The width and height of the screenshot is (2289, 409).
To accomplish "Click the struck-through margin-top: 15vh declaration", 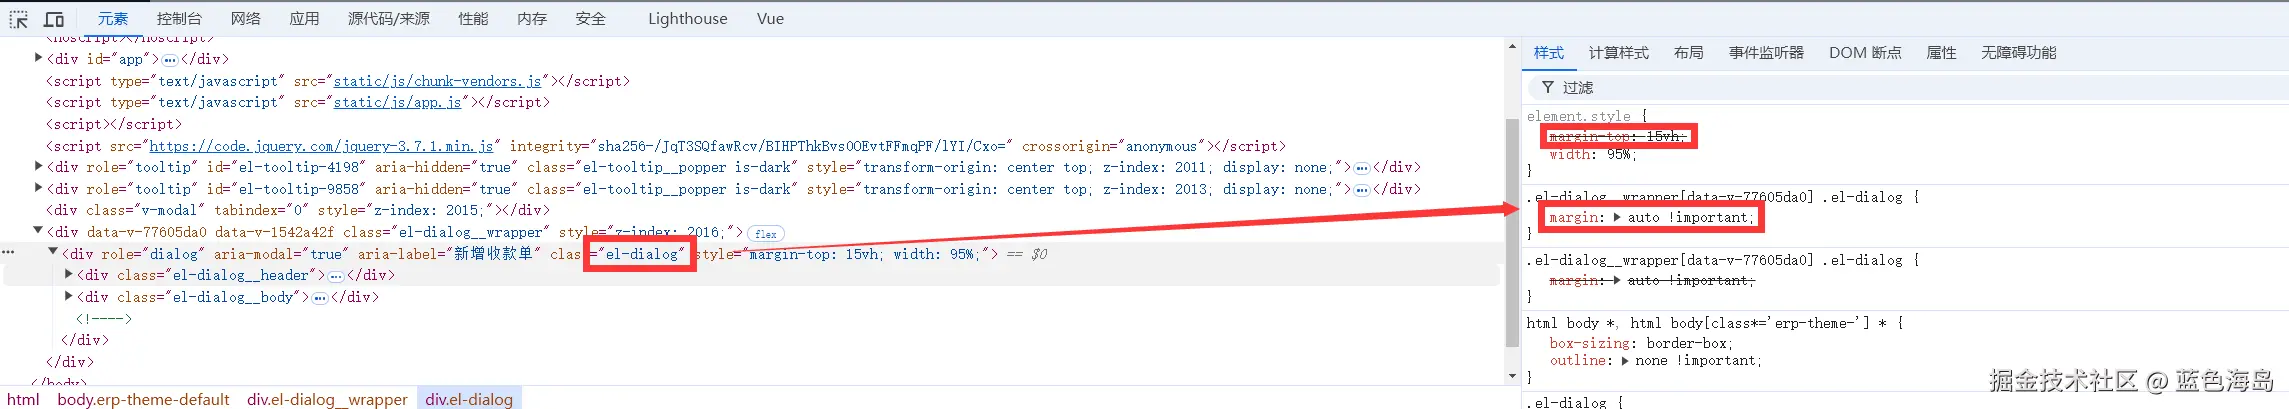I will click(x=1617, y=136).
